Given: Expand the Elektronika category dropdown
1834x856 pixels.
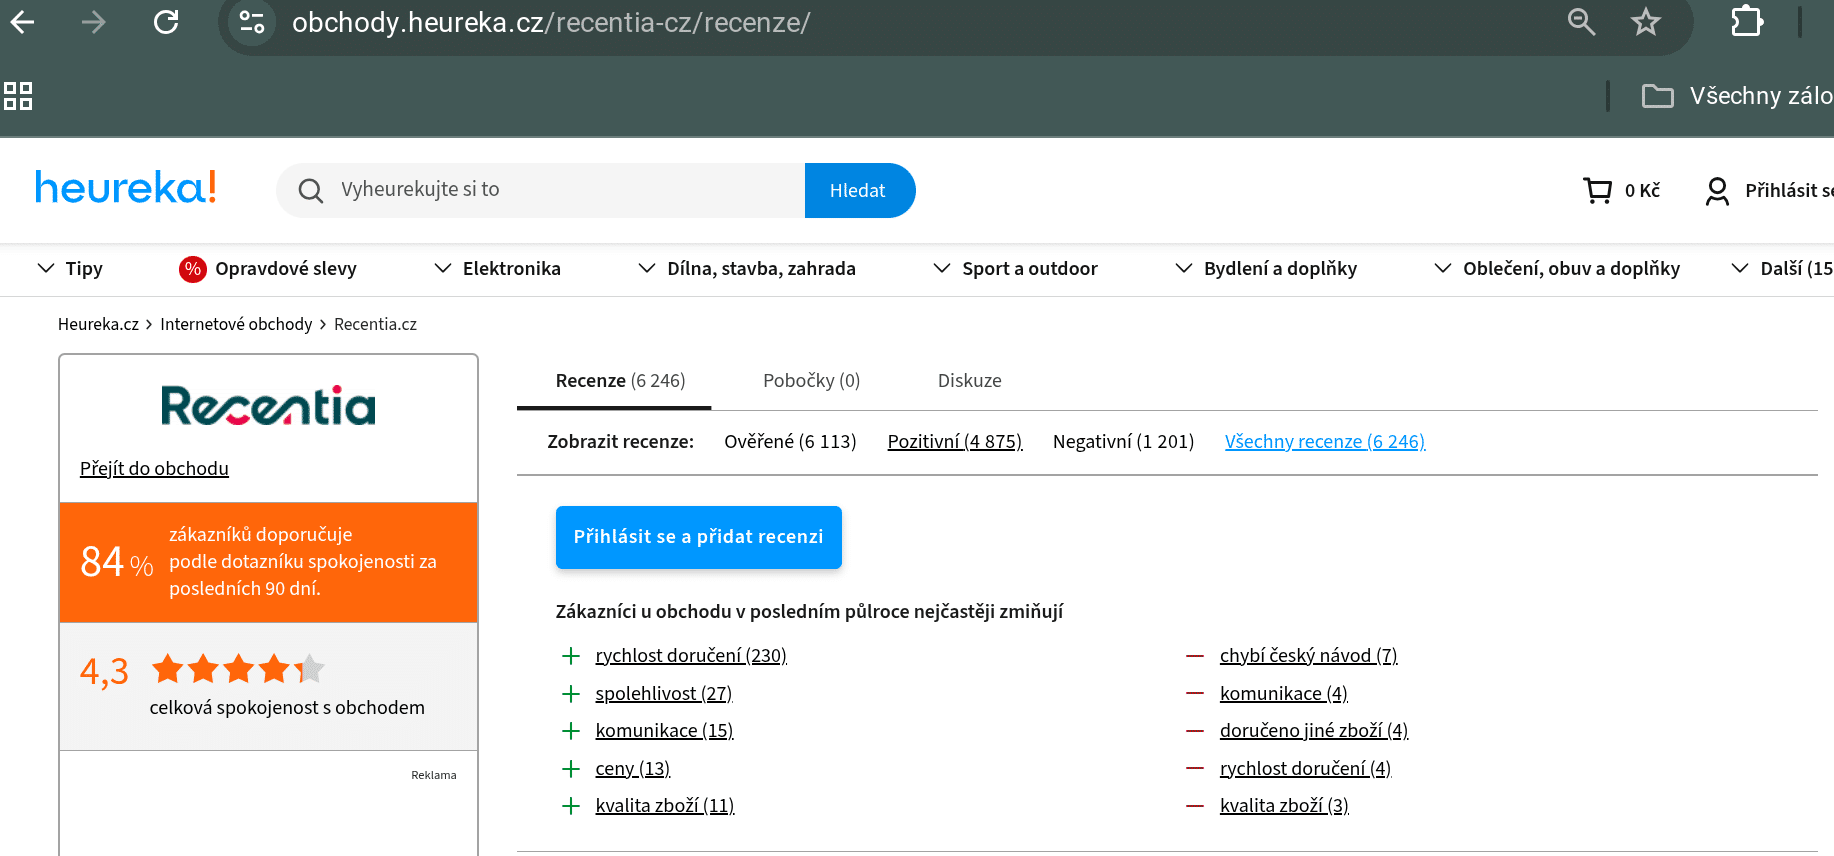Looking at the screenshot, I should tap(498, 269).
